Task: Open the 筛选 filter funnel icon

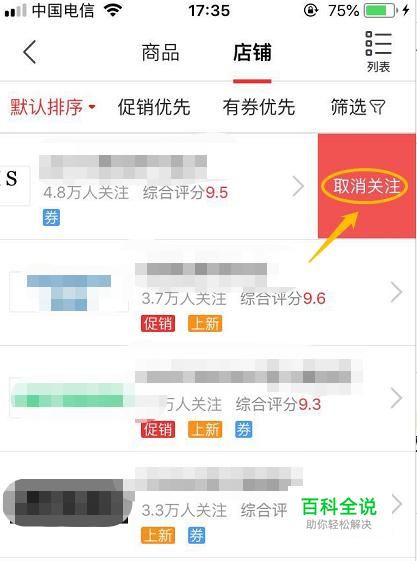Action: point(377,107)
